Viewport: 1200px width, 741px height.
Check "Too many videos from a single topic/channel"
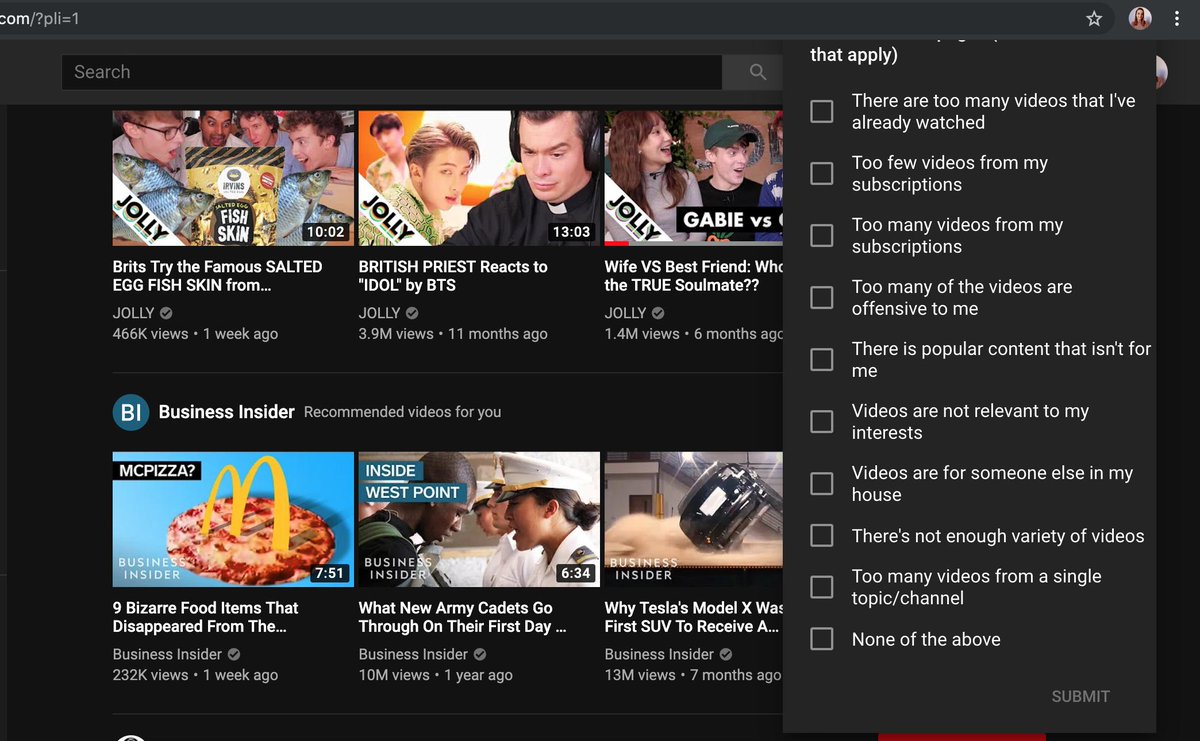(822, 587)
